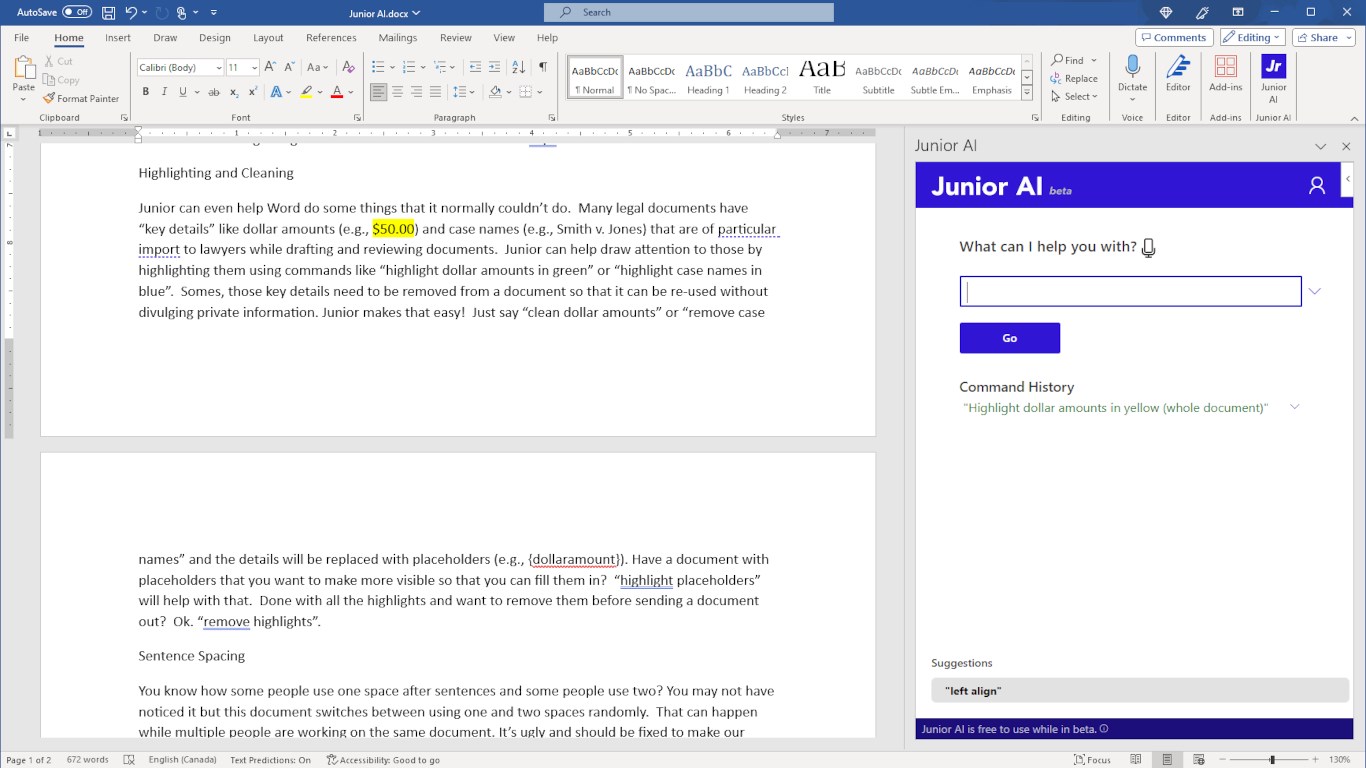Click the Go button in Junior AI
1366x768 pixels.
pos(1010,338)
